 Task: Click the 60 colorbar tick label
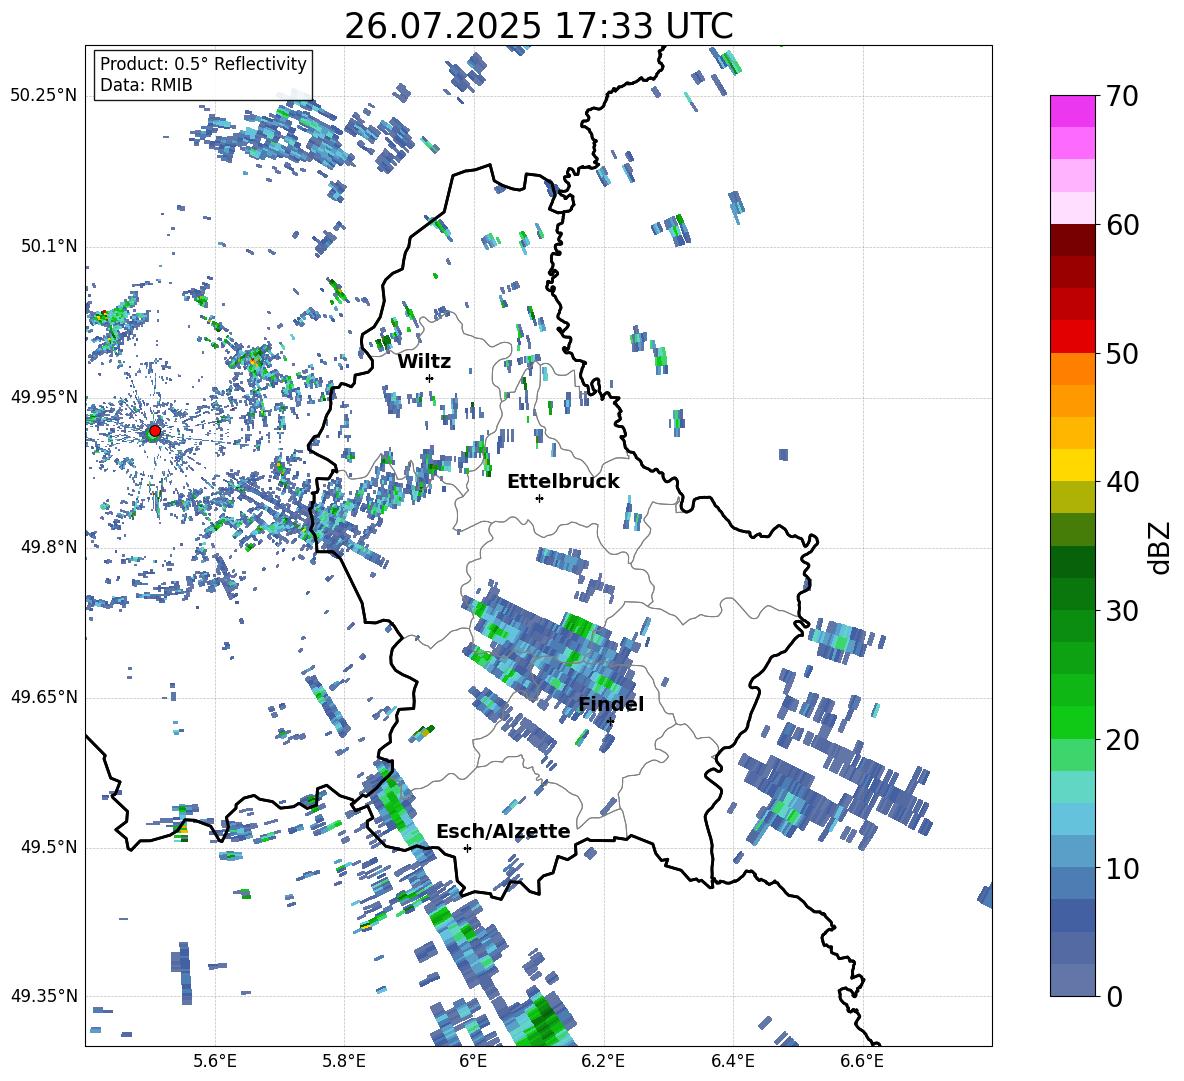click(1121, 224)
